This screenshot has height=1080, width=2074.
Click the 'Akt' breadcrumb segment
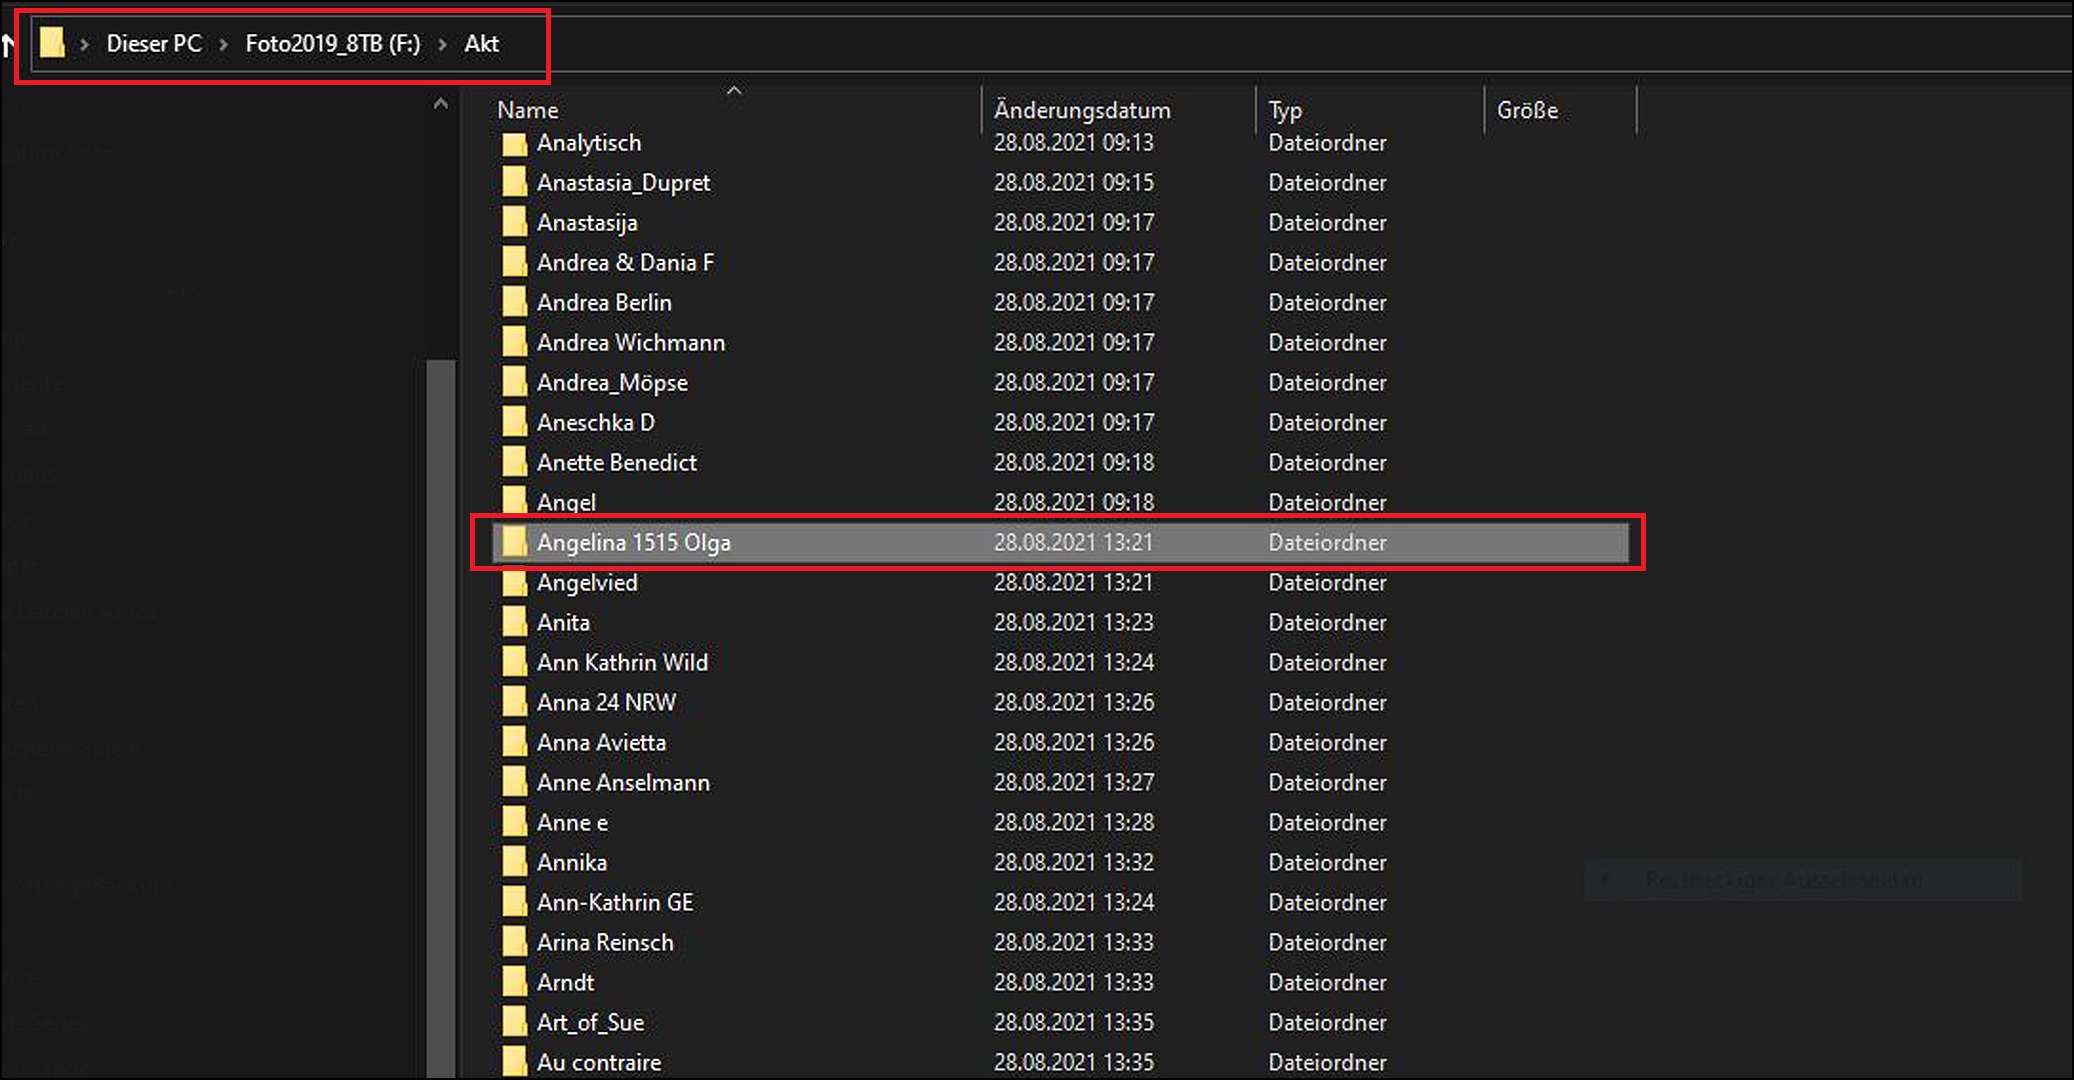coord(481,44)
